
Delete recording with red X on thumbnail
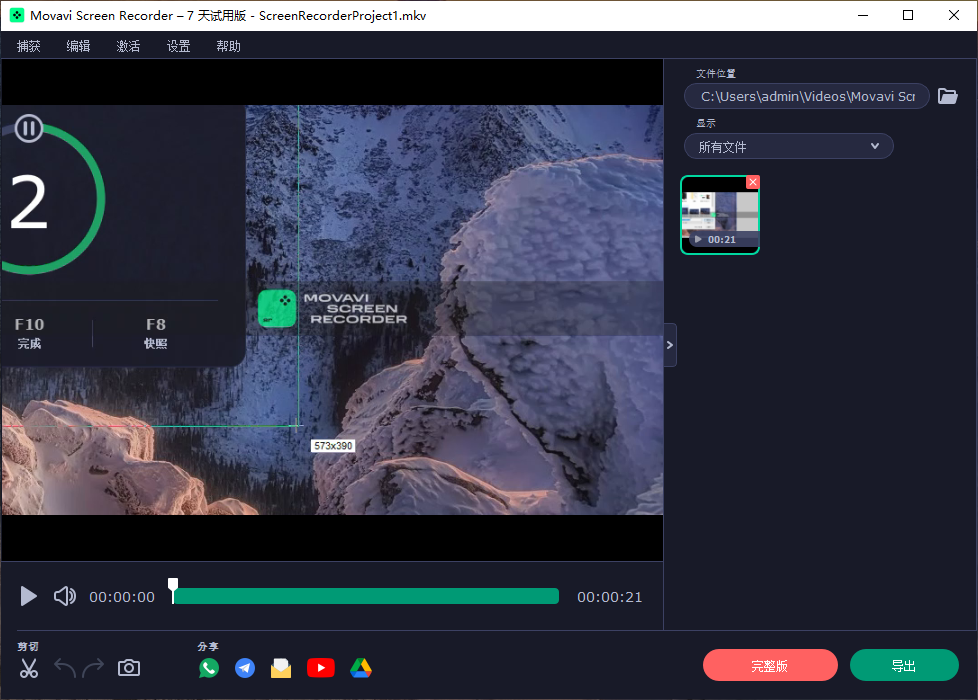click(753, 182)
